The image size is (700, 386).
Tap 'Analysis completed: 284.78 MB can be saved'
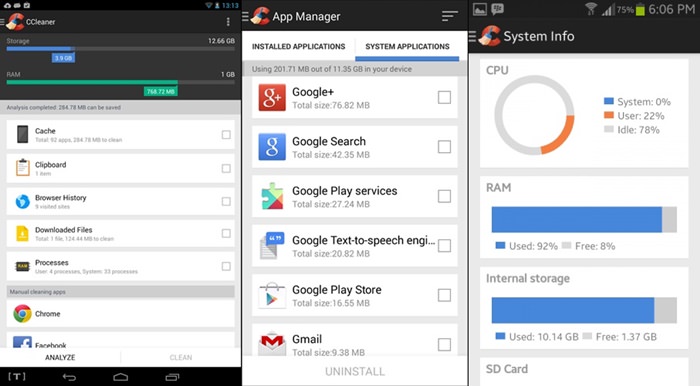tap(63, 108)
